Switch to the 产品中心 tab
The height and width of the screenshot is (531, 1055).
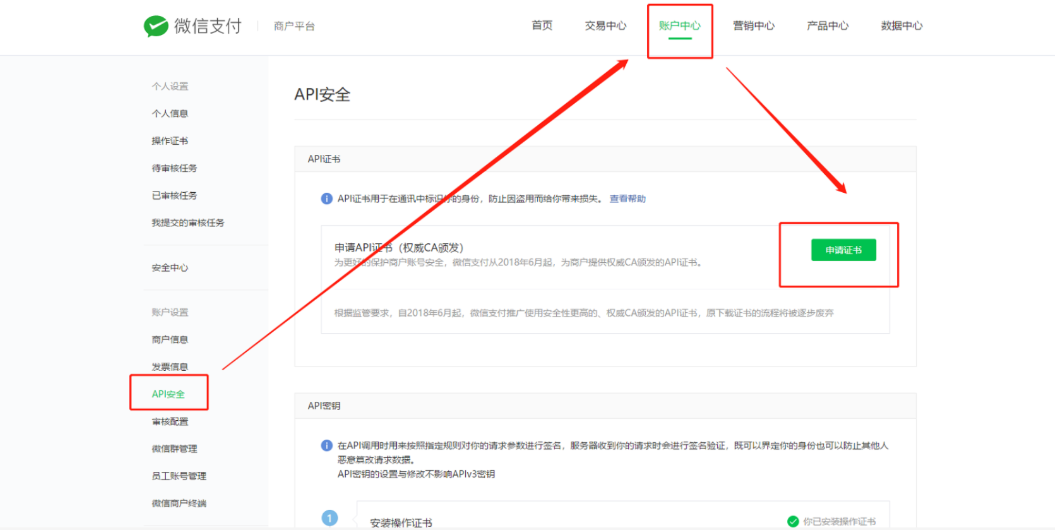click(828, 26)
